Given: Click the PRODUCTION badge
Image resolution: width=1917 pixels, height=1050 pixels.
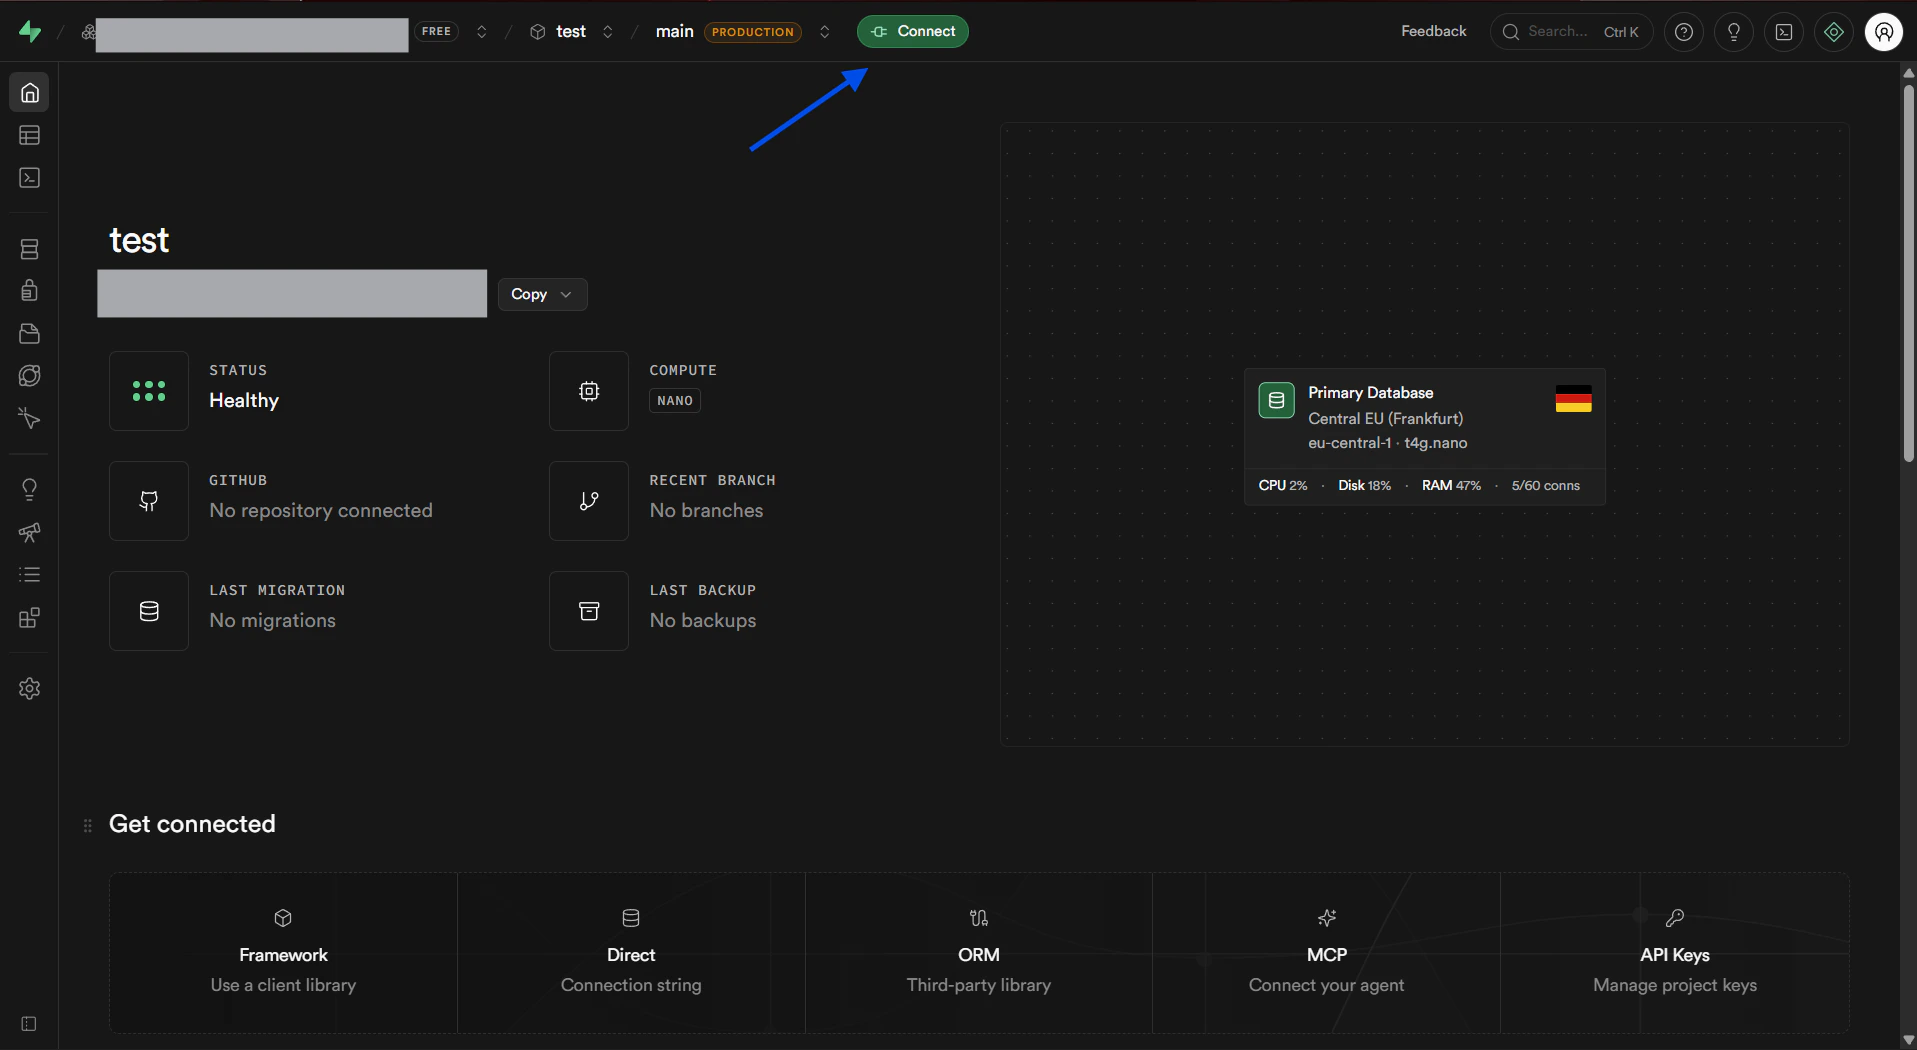Looking at the screenshot, I should (x=753, y=32).
